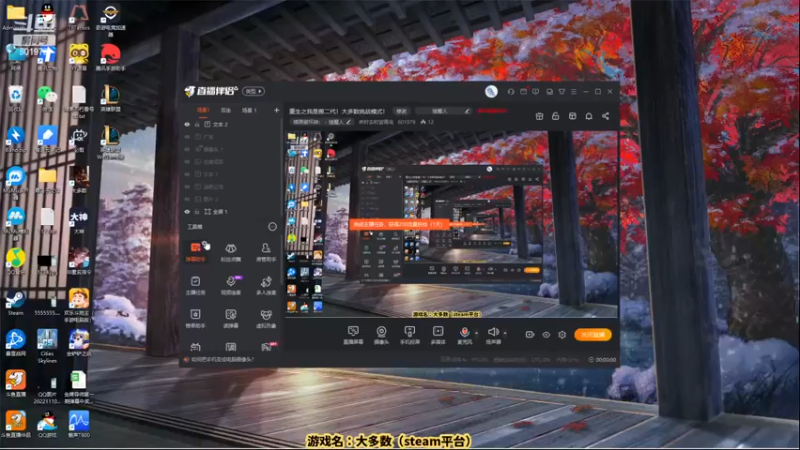Open the gift box toolbar icon
Screen dimensions: 800x450
(539, 116)
